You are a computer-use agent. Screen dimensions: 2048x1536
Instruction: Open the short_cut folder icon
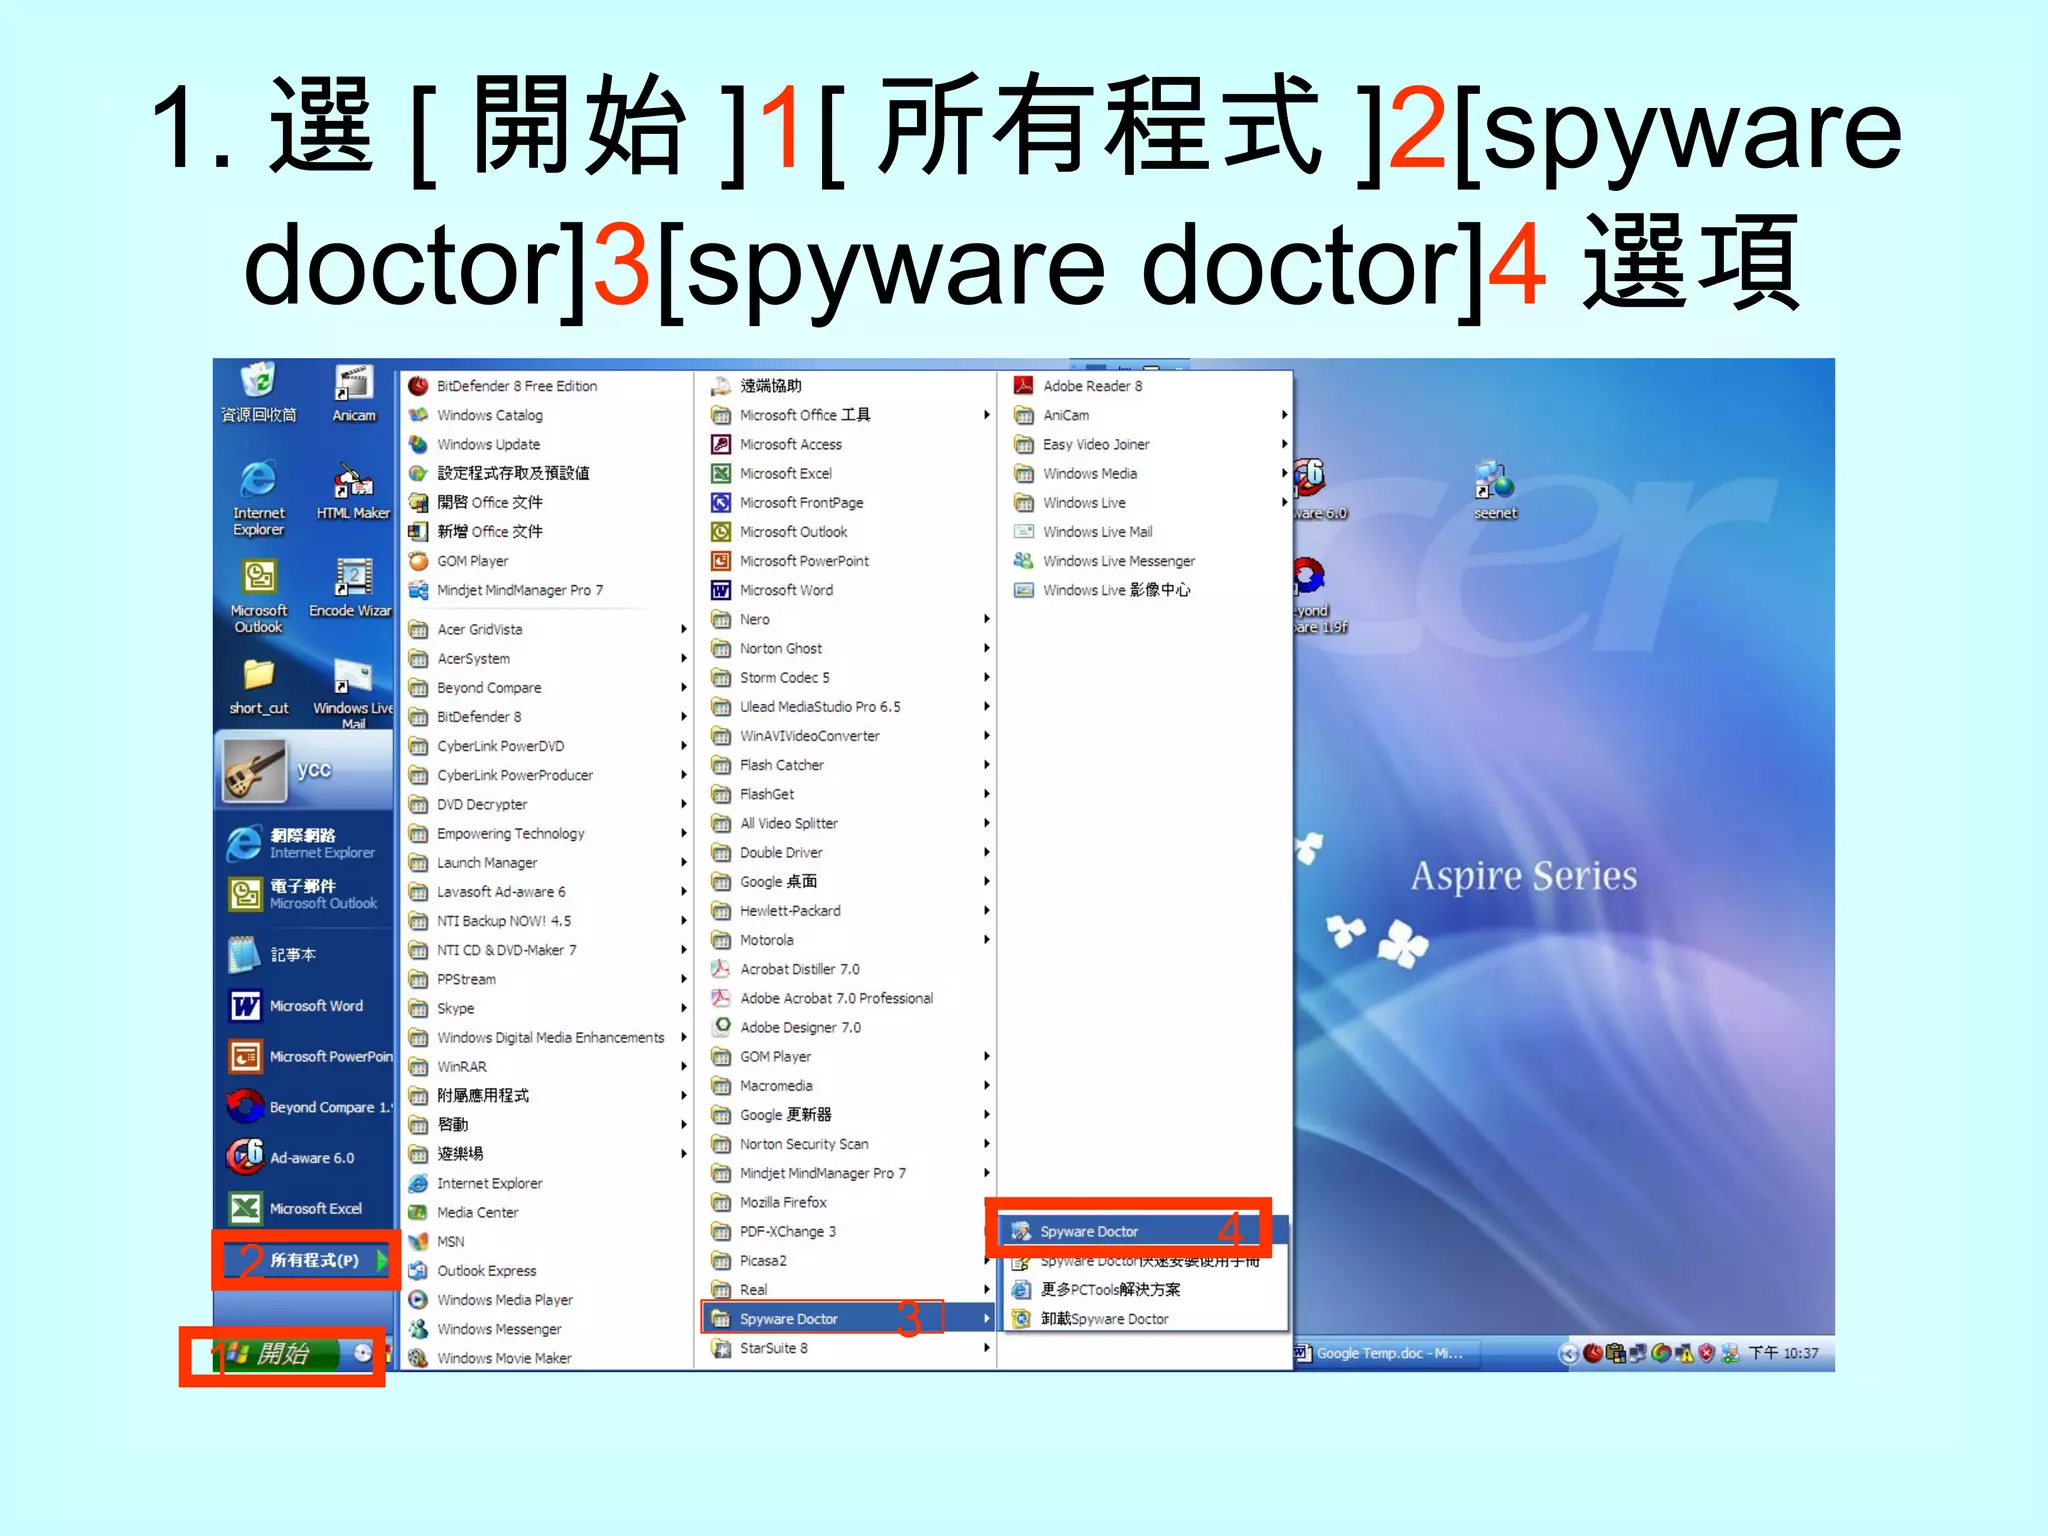pos(258,686)
